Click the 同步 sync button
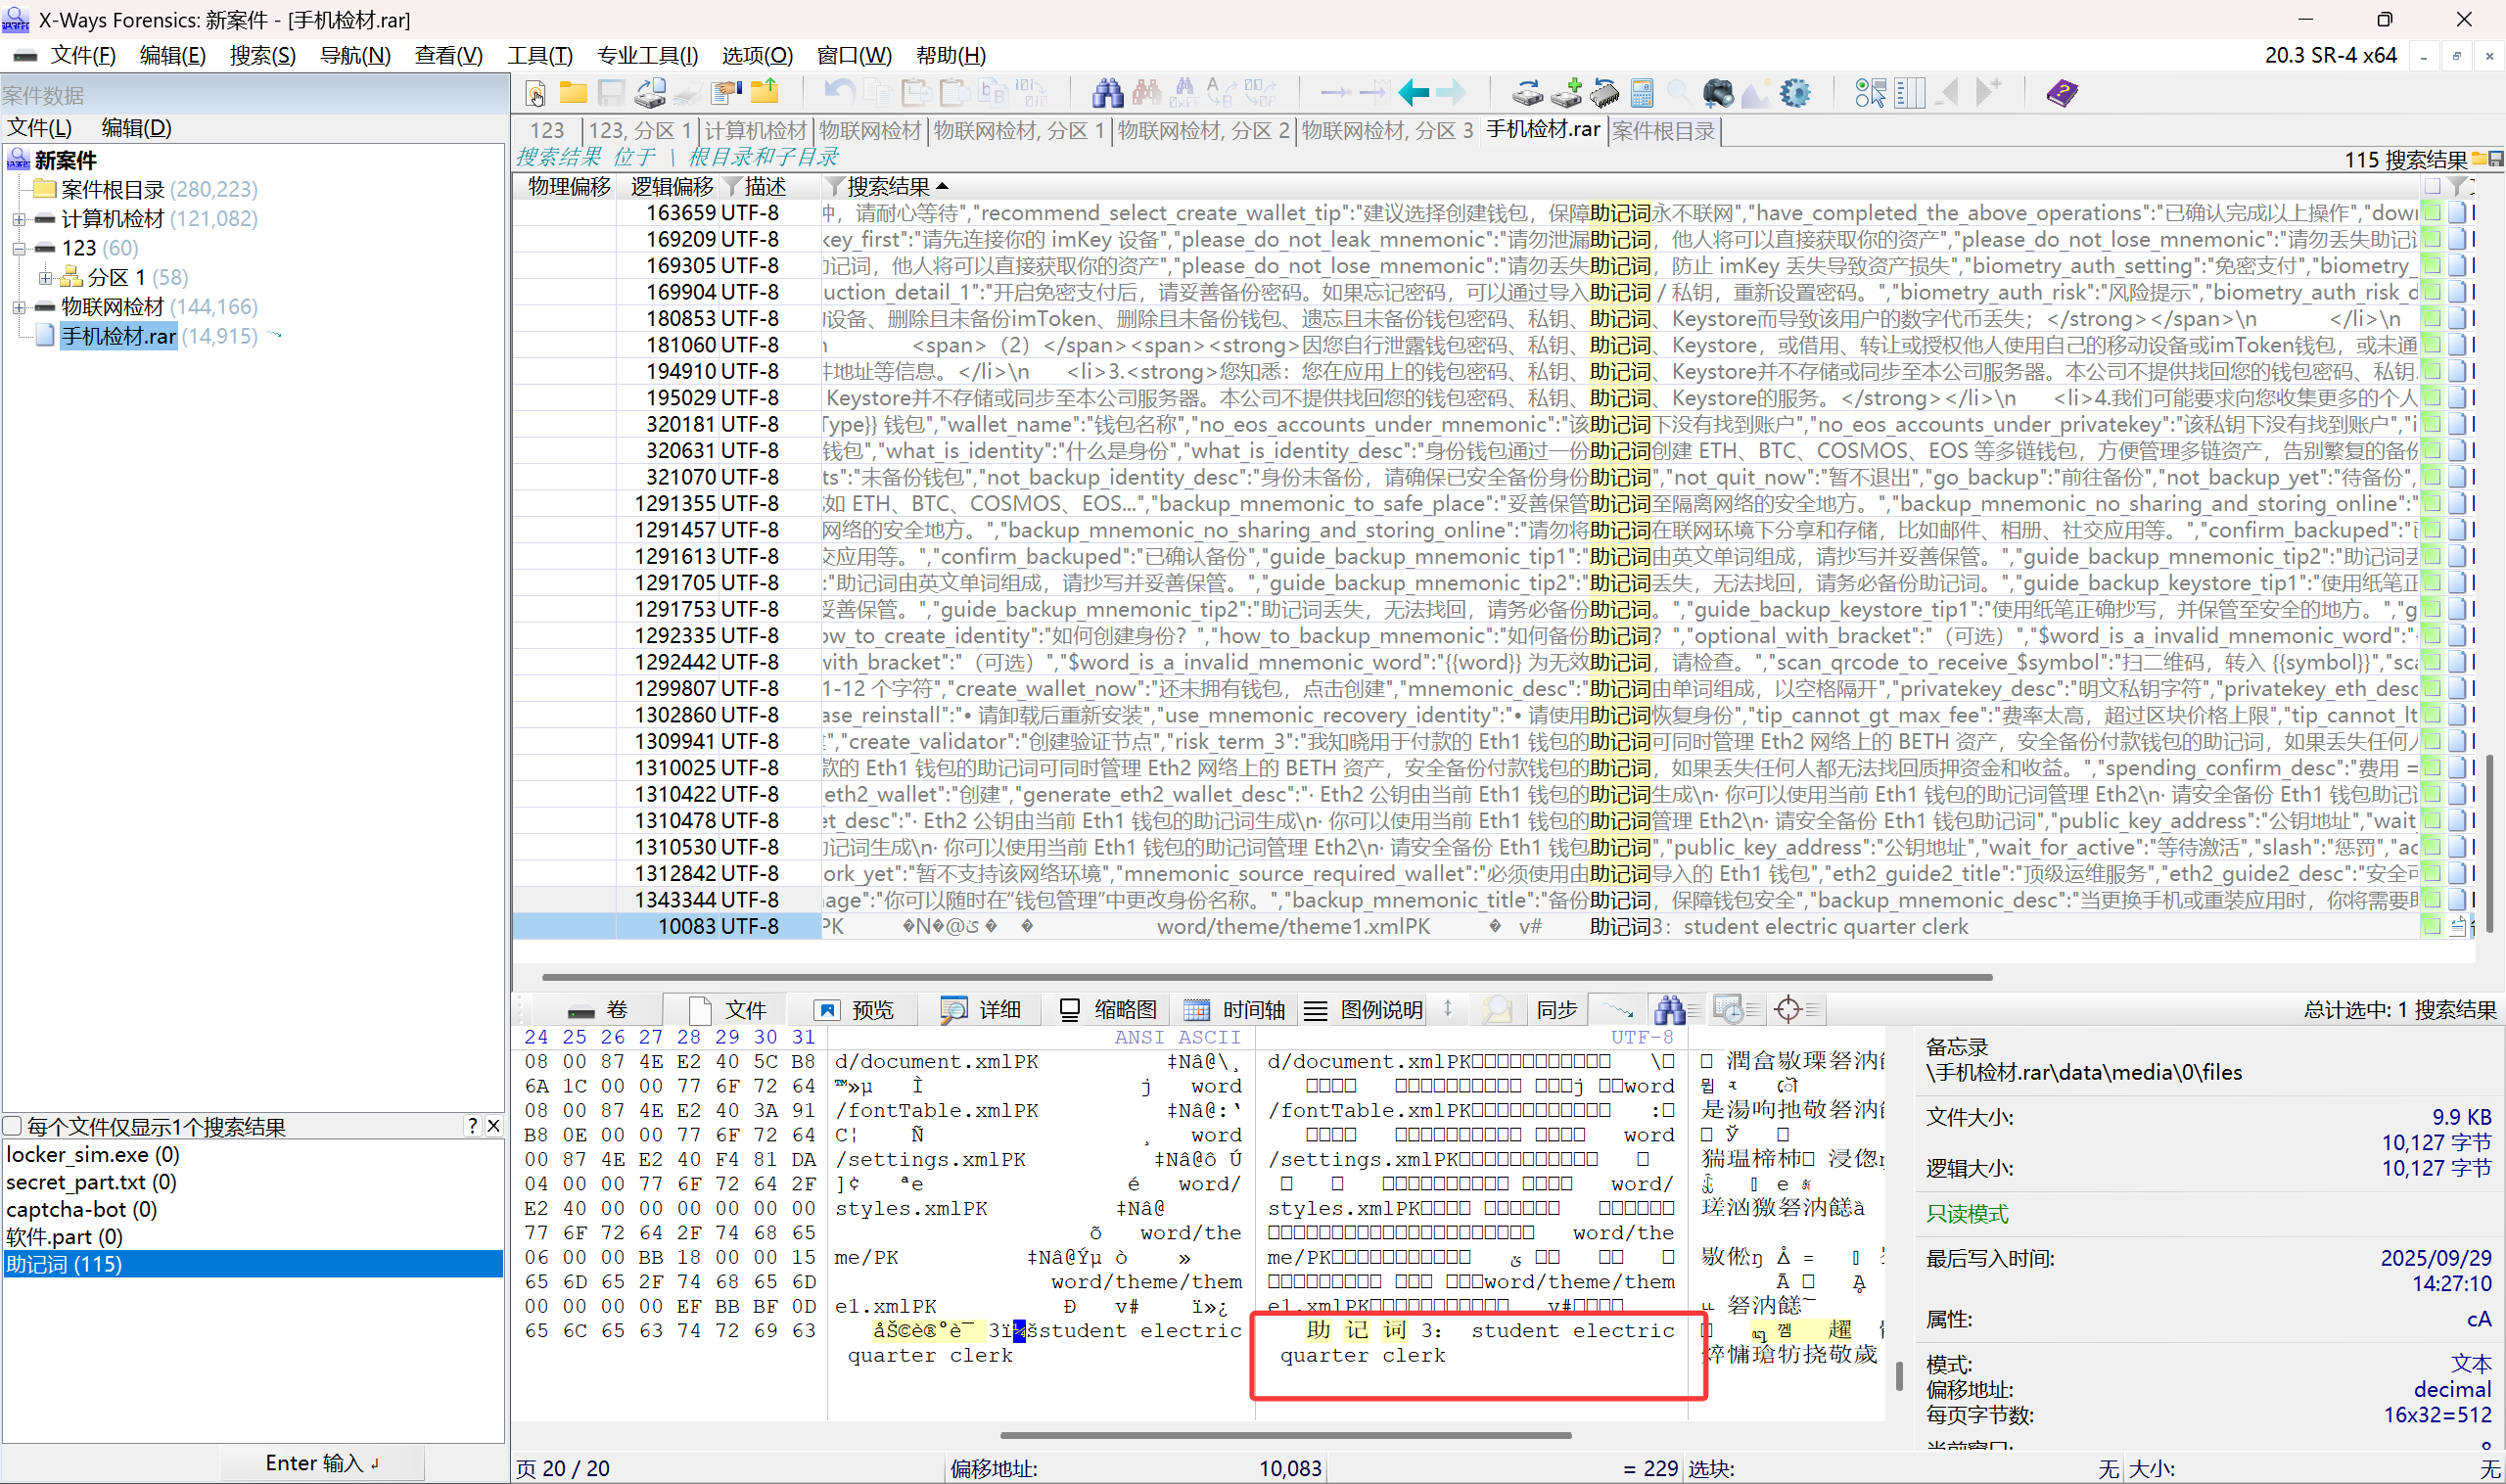The height and width of the screenshot is (1484, 2506). (x=1556, y=1010)
